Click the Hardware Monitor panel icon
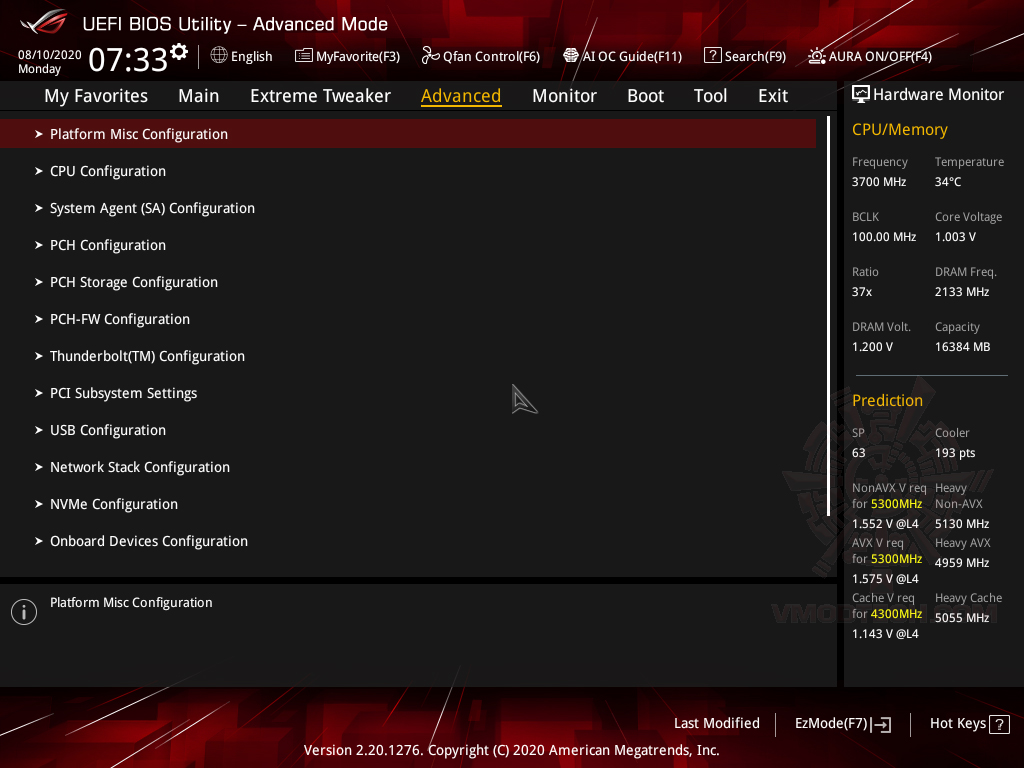The width and height of the screenshot is (1024, 768). pyautogui.click(x=861, y=93)
